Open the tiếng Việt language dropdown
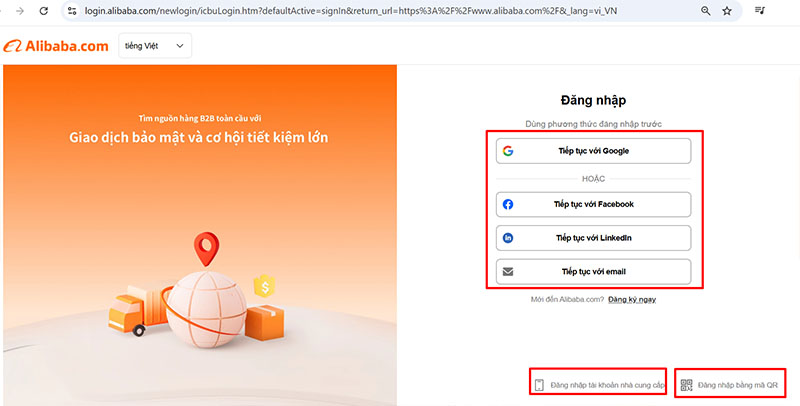 (155, 46)
